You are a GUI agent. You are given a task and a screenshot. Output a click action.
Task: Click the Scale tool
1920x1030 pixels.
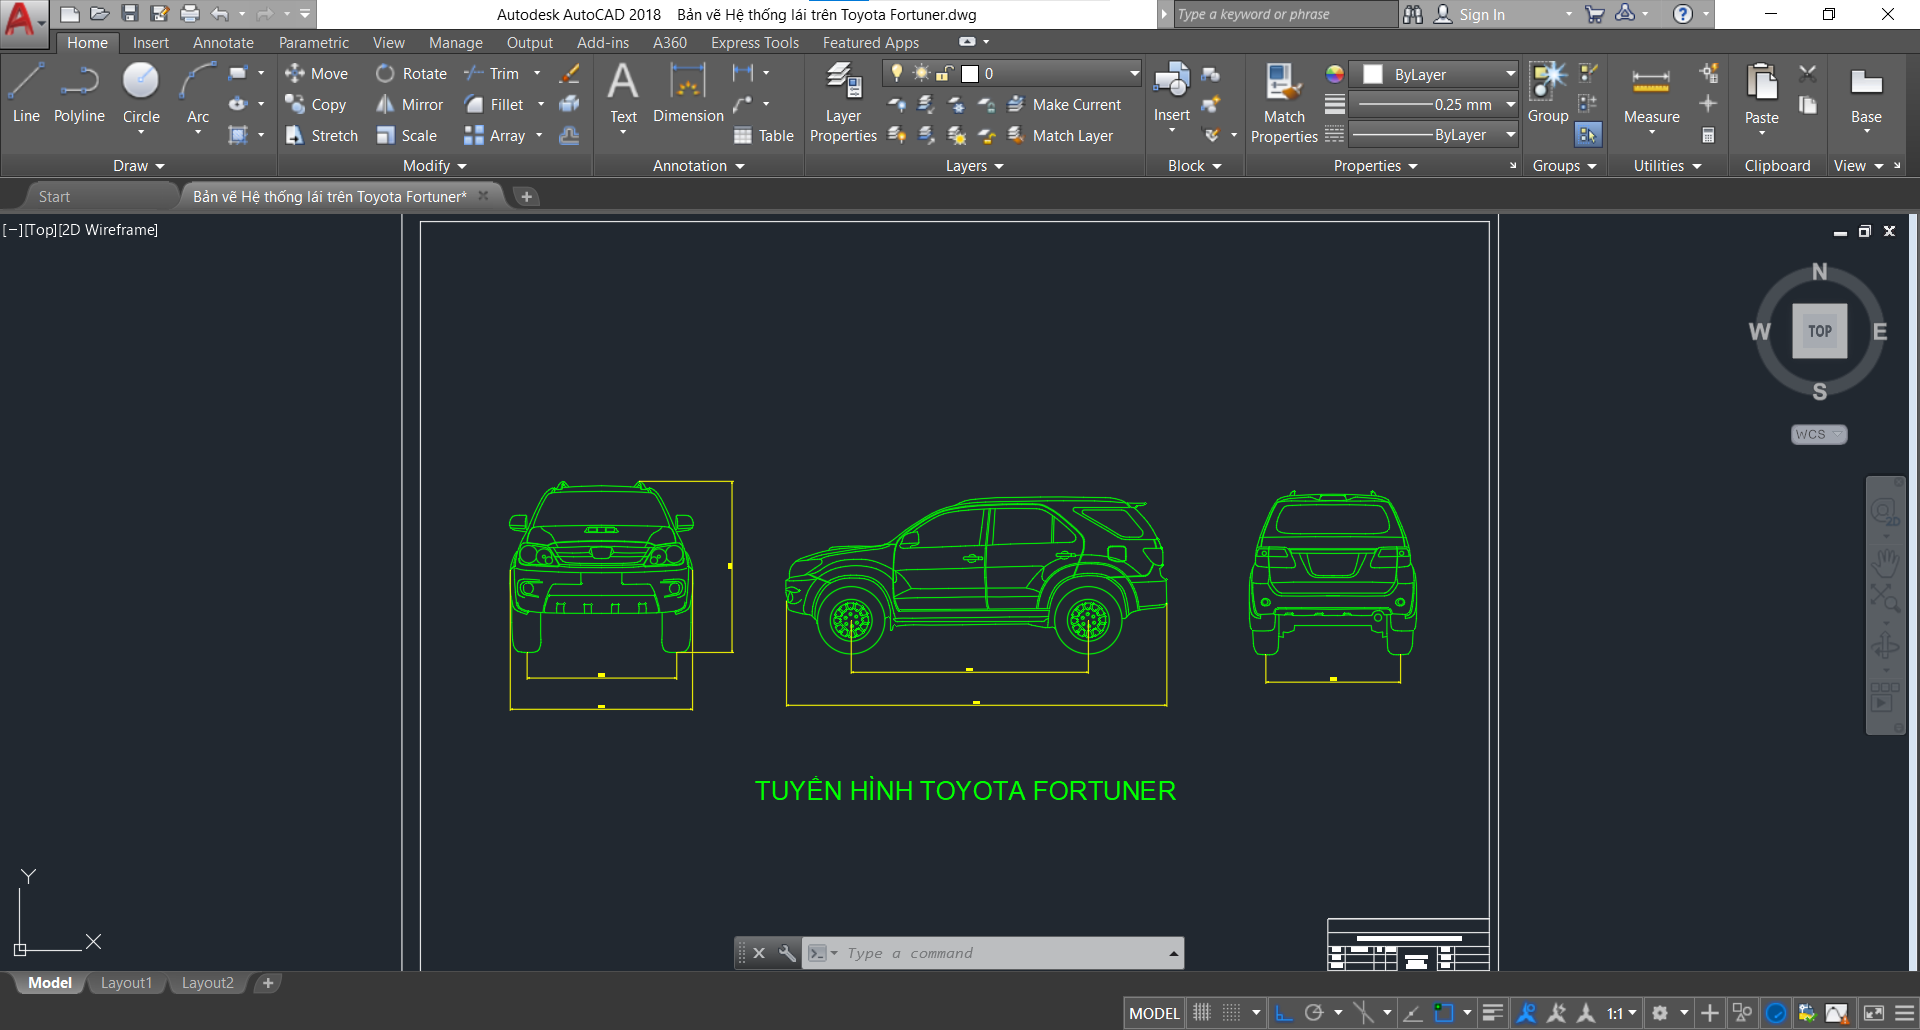(x=407, y=136)
